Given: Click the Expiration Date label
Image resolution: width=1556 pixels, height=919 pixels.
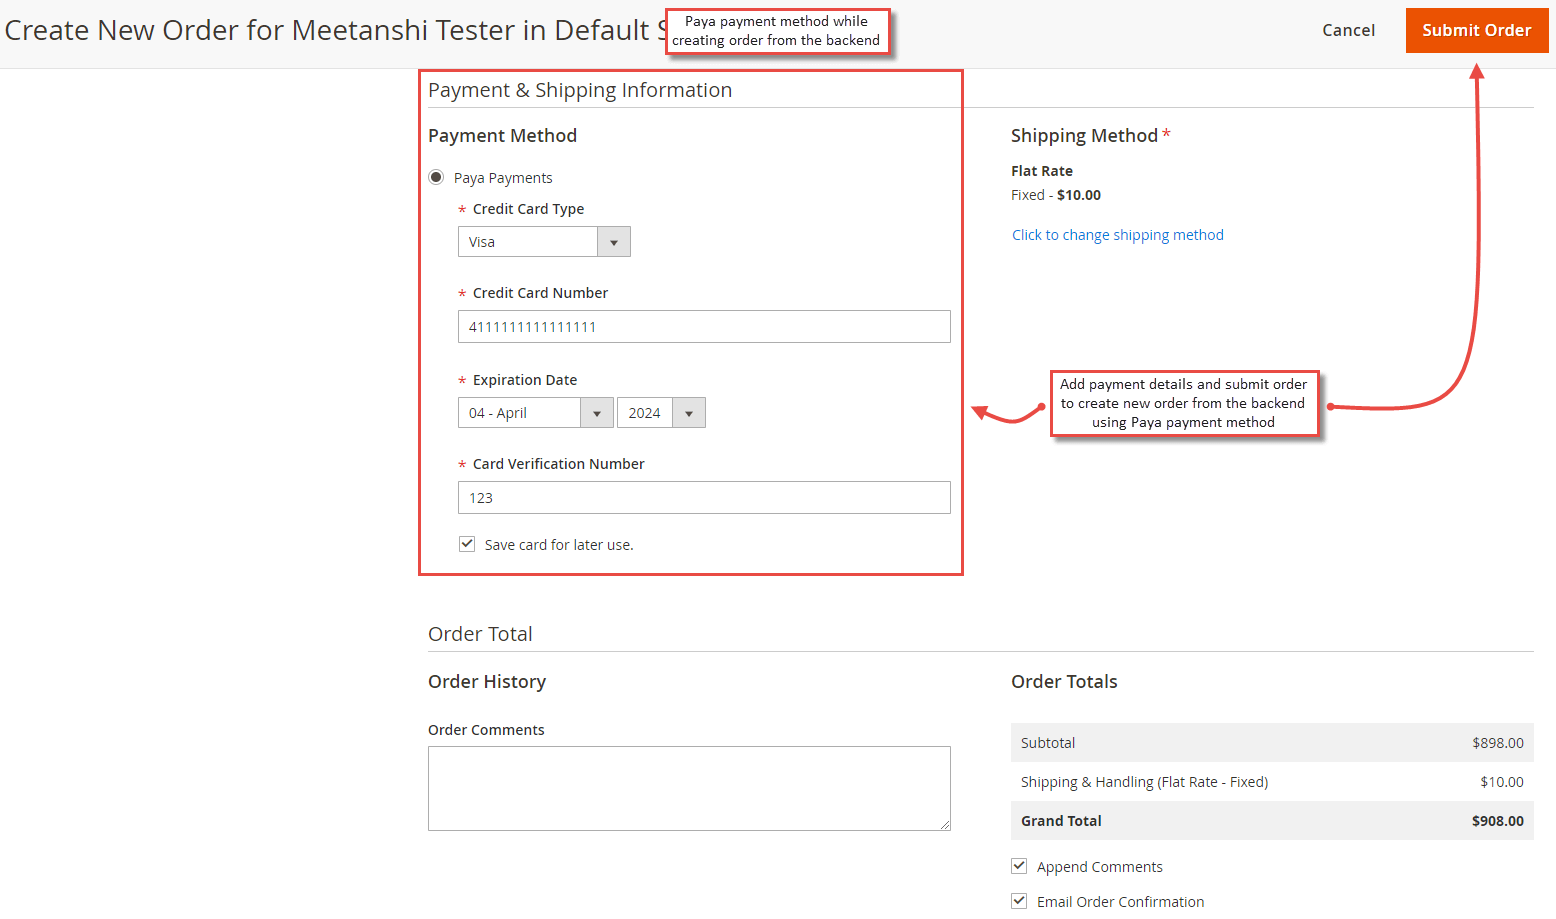Looking at the screenshot, I should point(524,380).
